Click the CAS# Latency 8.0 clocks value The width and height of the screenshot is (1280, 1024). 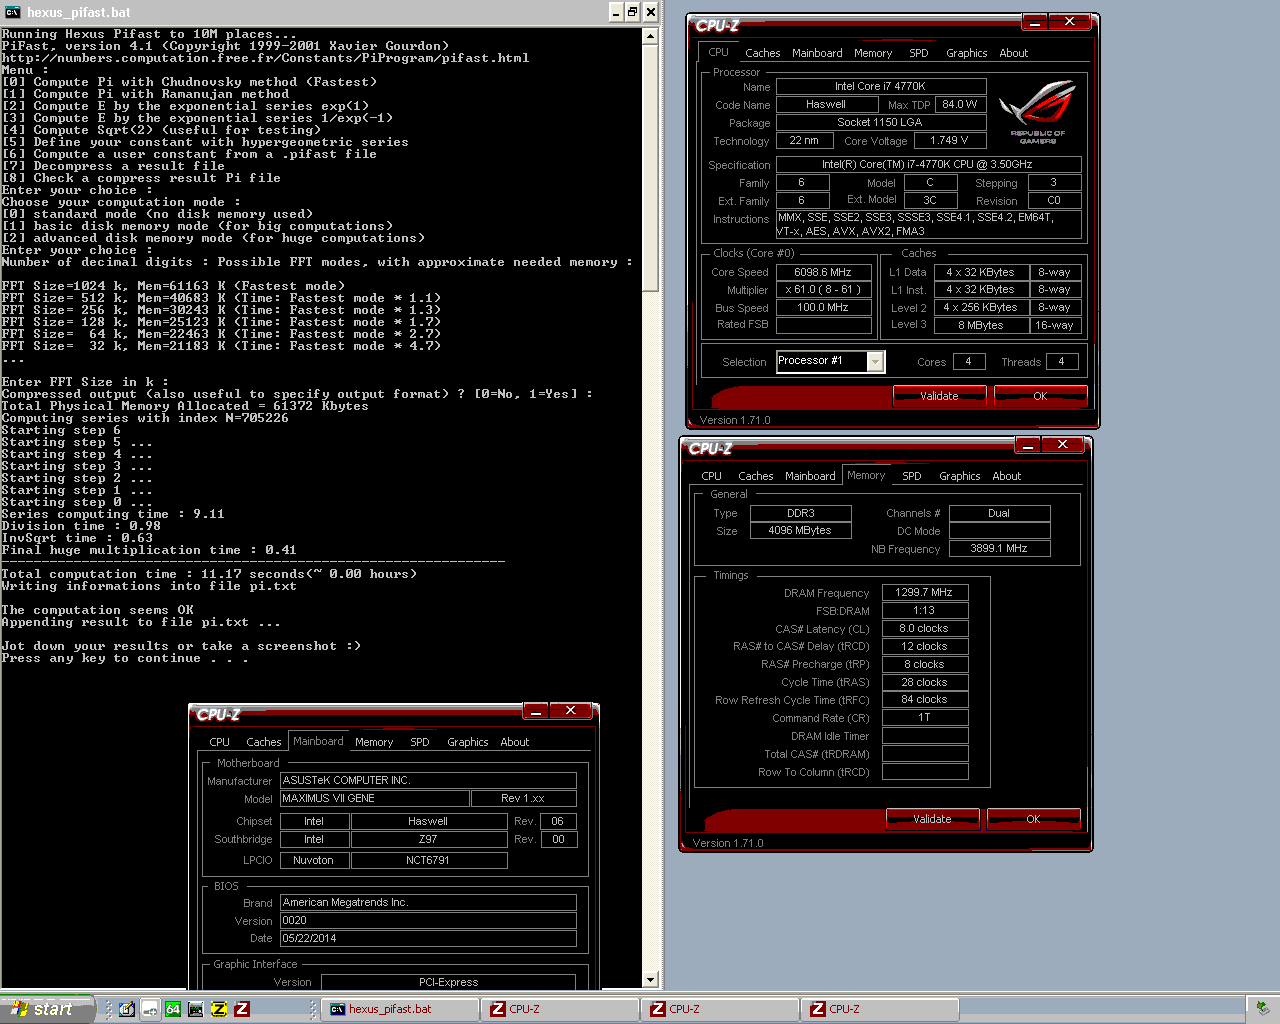[x=925, y=628]
